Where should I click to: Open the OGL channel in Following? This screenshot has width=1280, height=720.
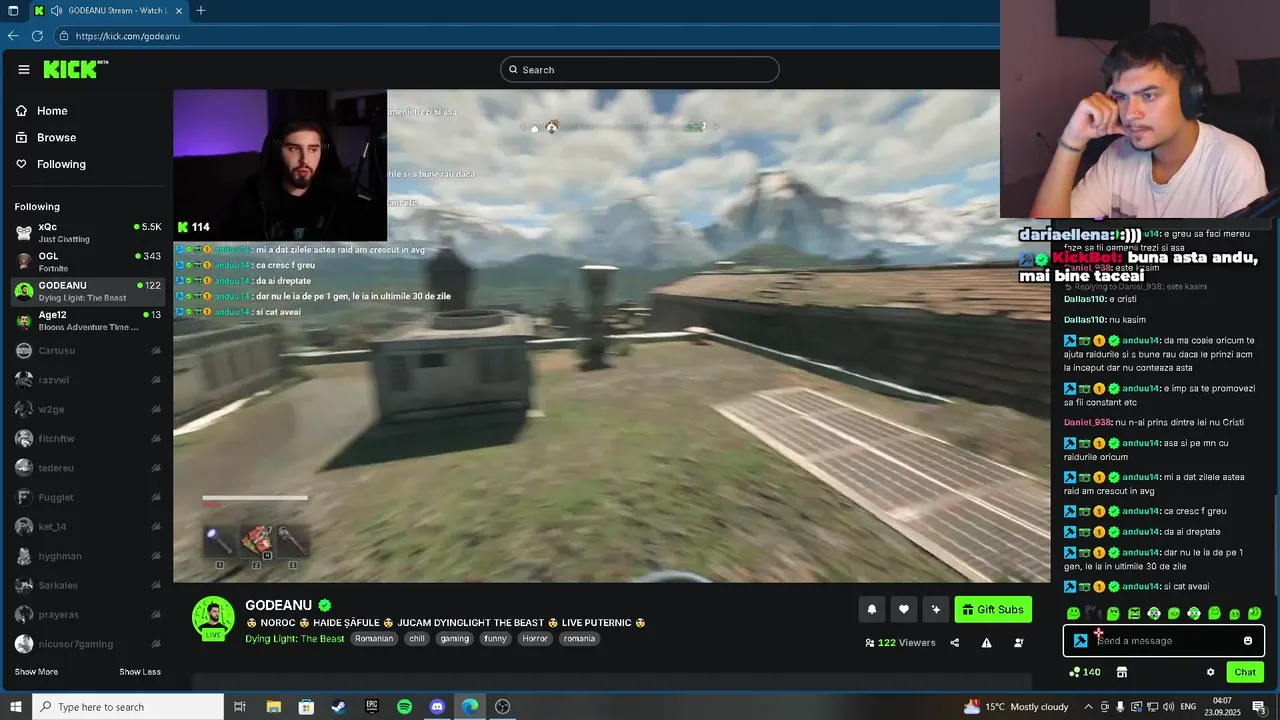88,262
